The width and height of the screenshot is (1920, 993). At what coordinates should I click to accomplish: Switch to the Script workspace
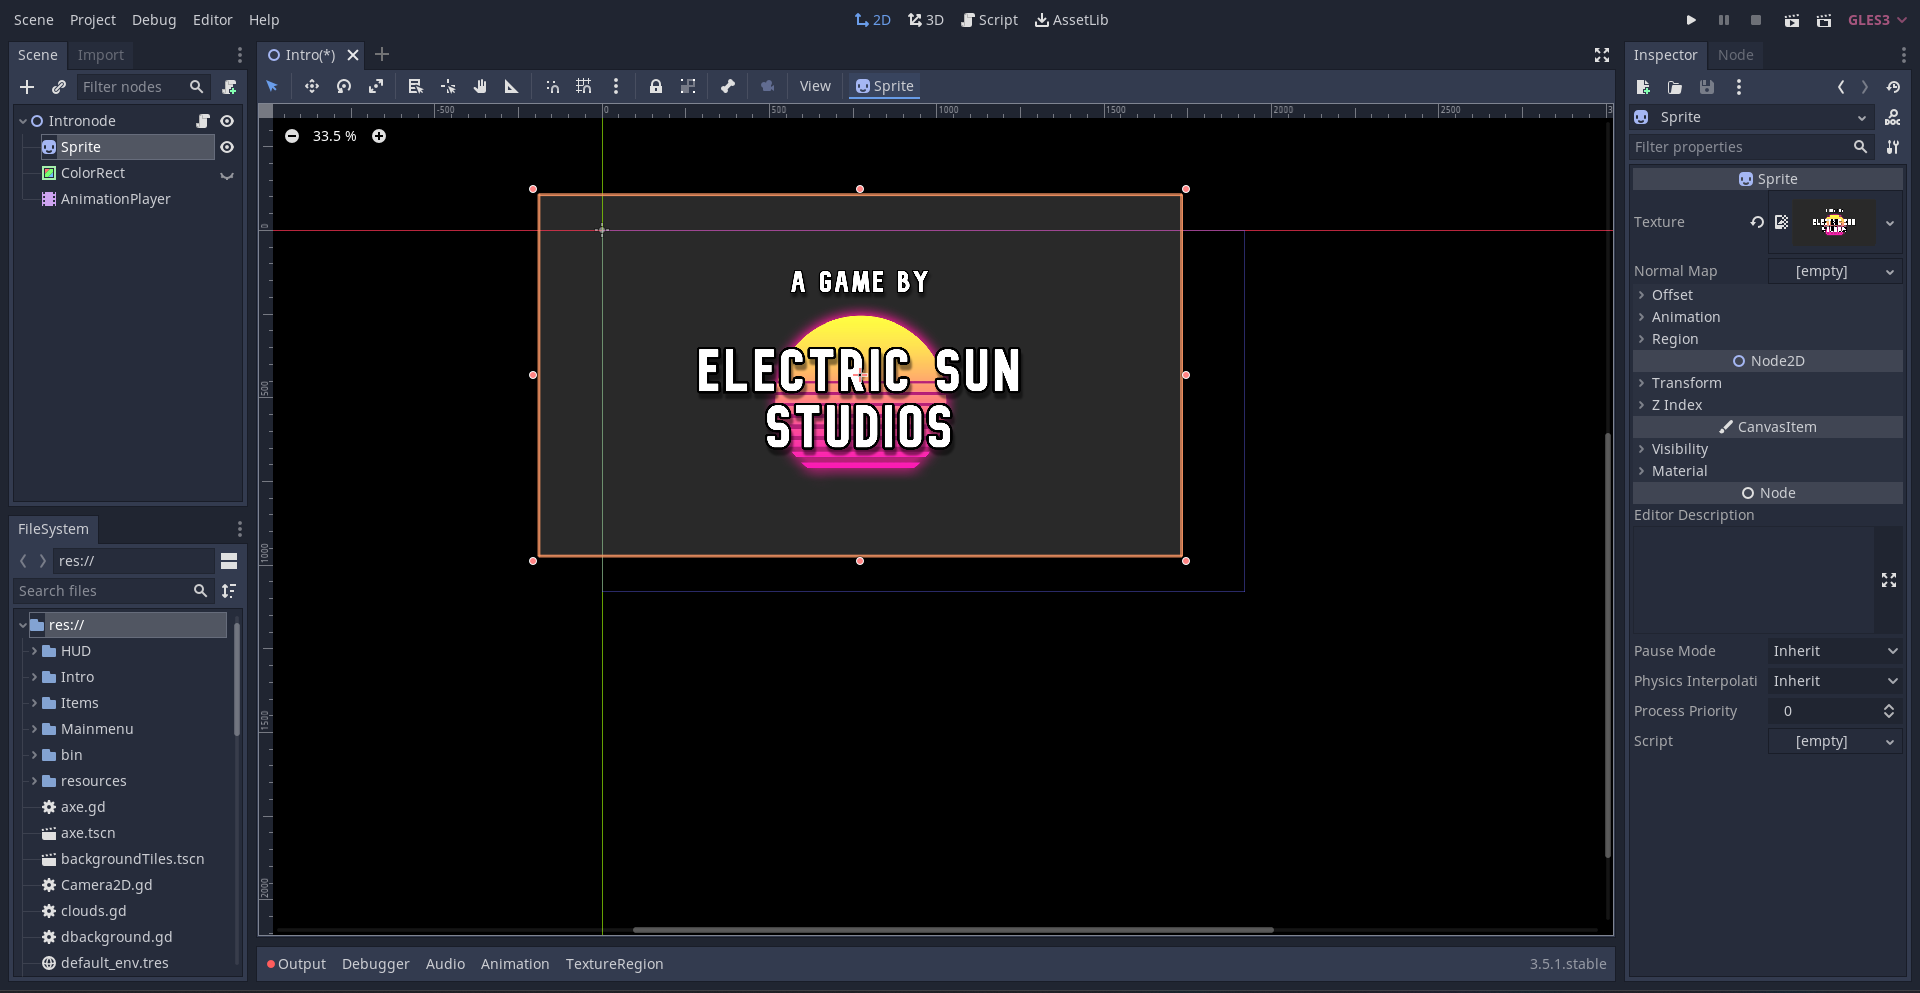tap(989, 20)
